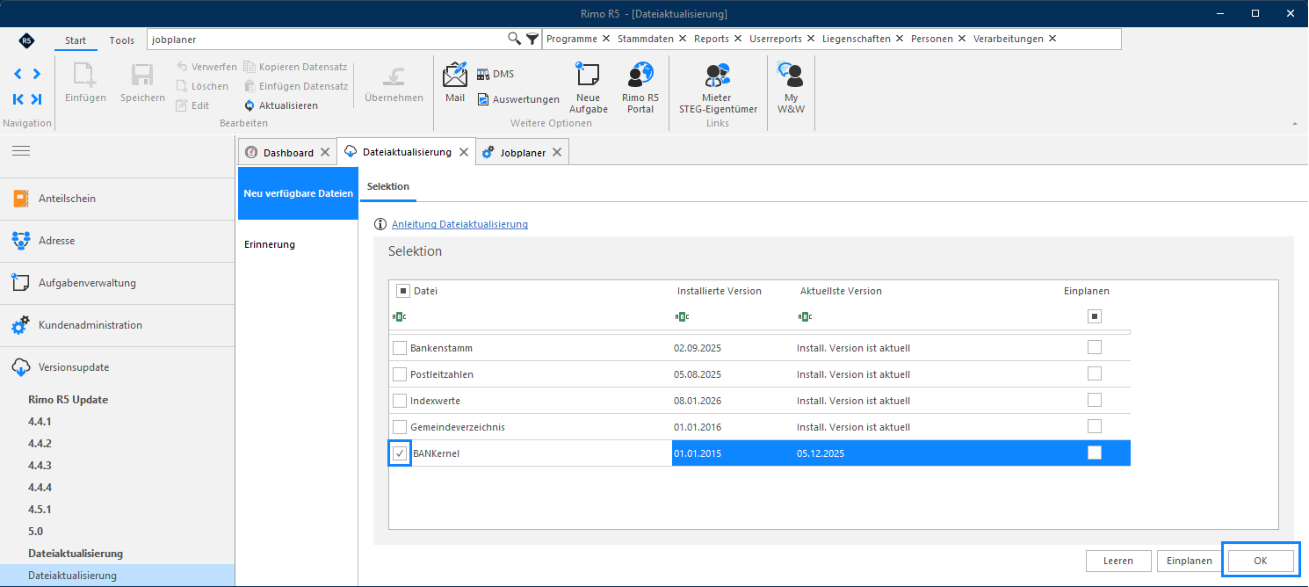Click the Aktualisieren refresh icon
The width and height of the screenshot is (1309, 587).
click(250, 105)
